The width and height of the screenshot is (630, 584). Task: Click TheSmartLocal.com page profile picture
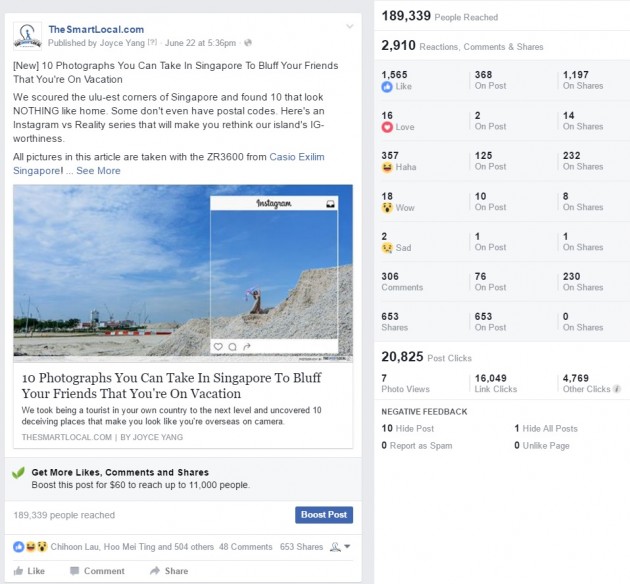27,35
